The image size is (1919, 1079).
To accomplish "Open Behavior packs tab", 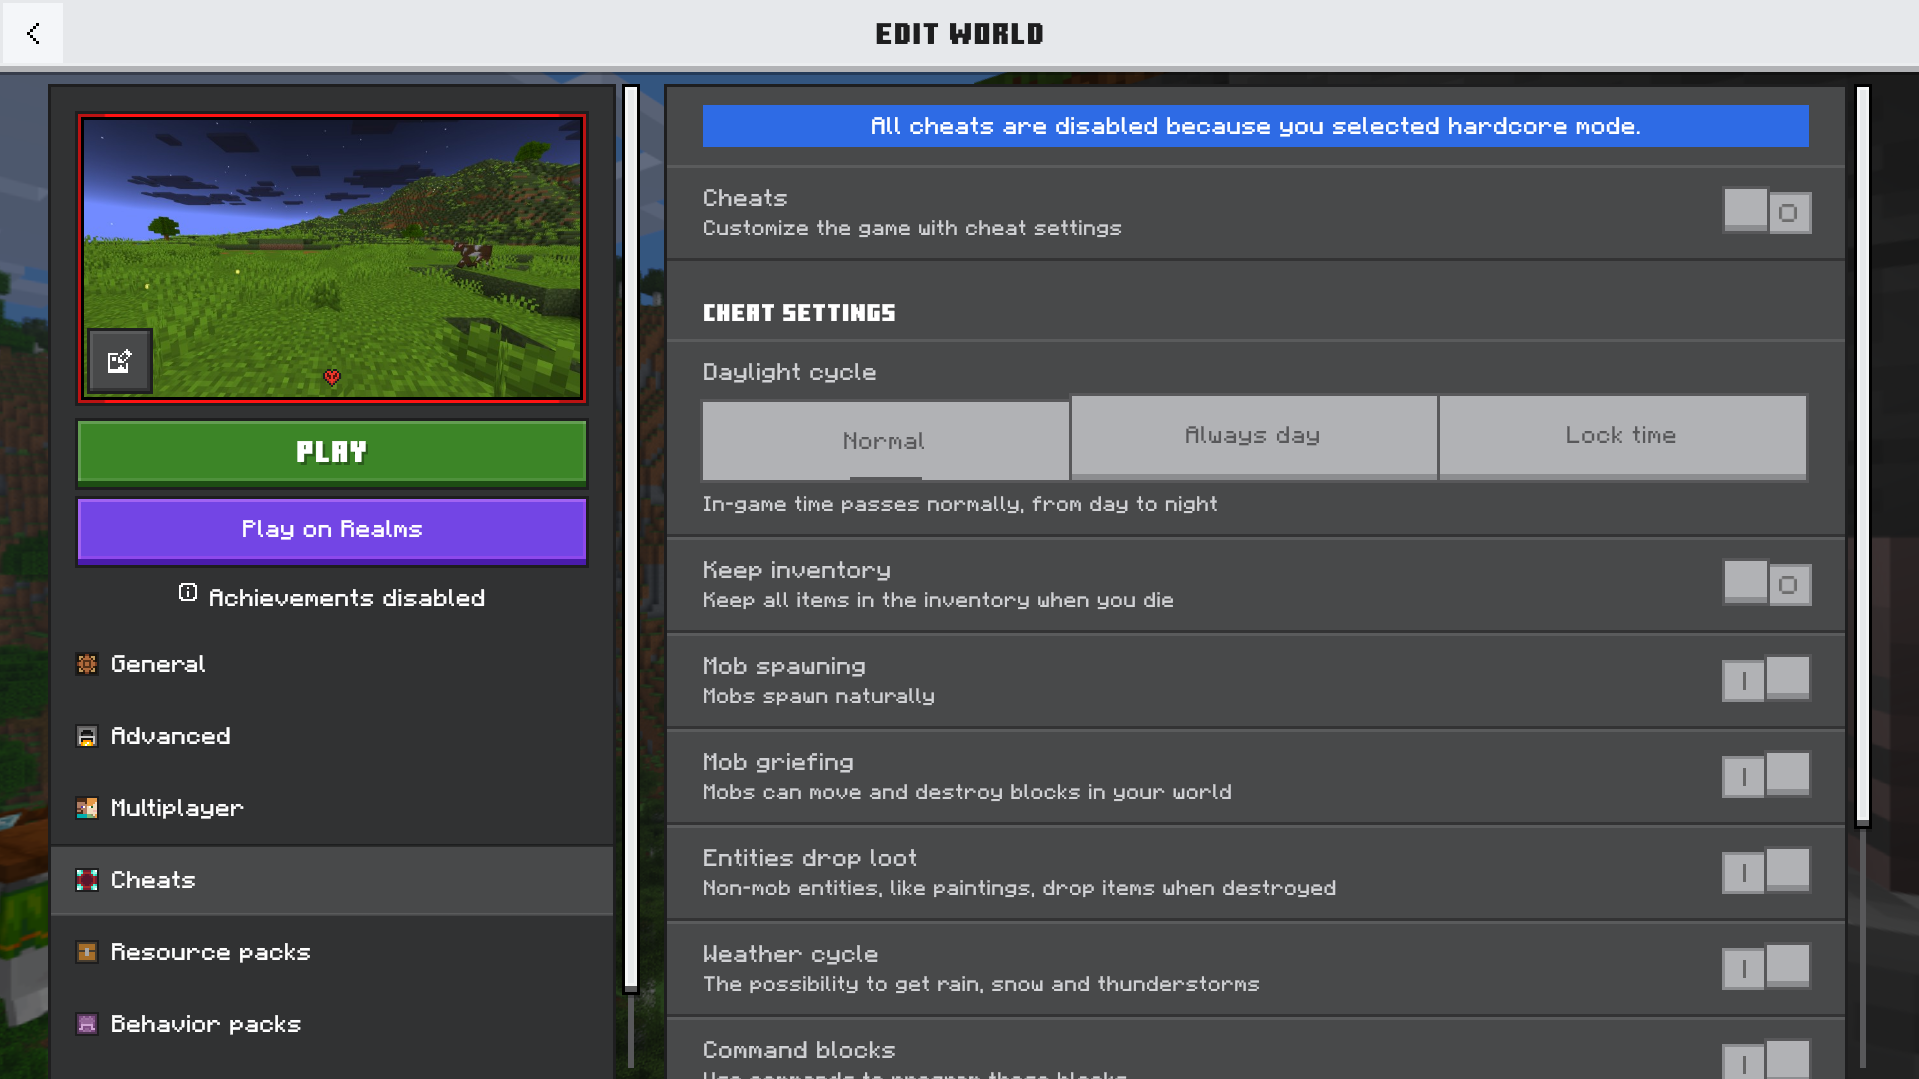I will point(332,1024).
